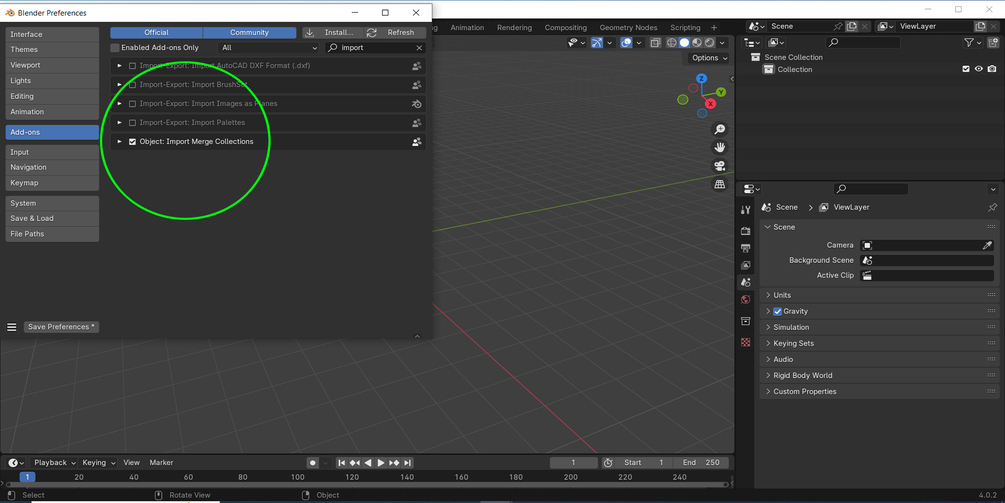This screenshot has width=1005, height=503.
Task: Open the File Paths preferences section
Action: coord(52,235)
